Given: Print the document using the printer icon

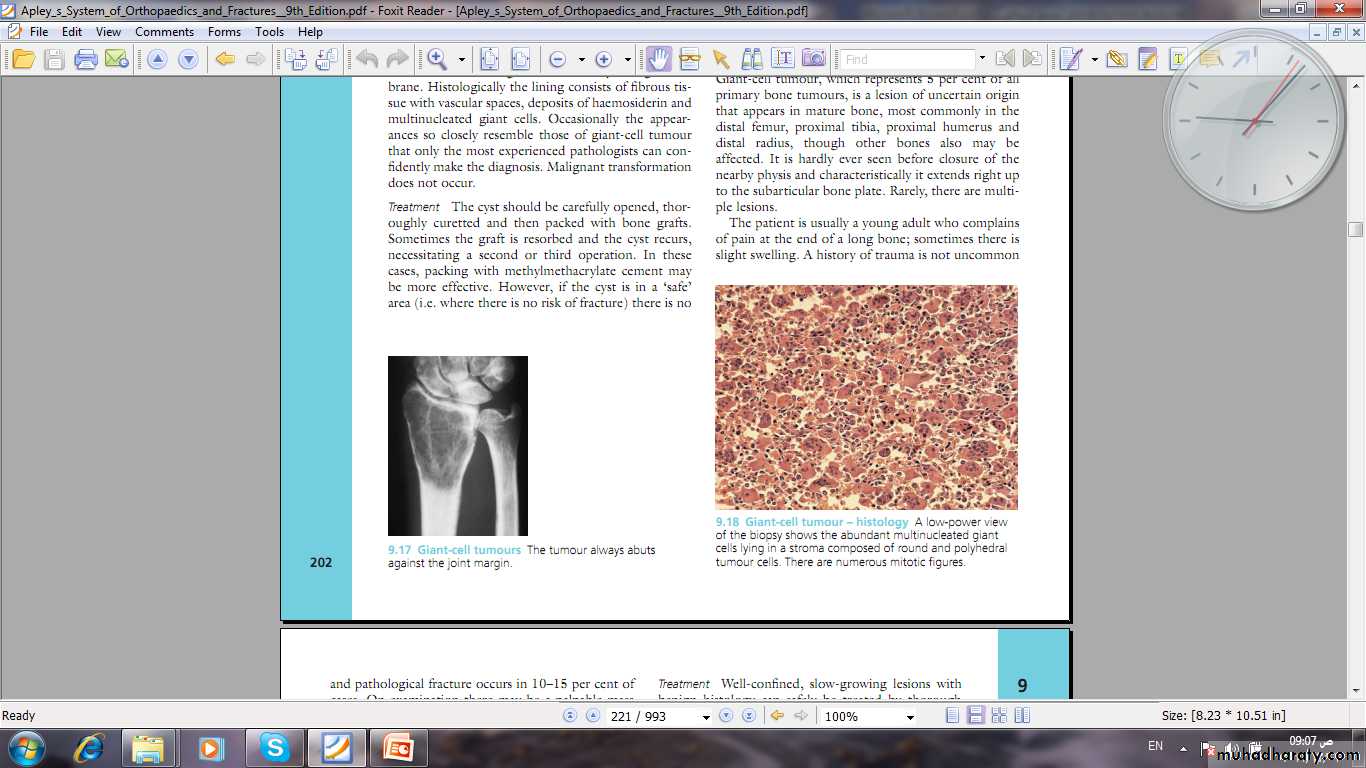Looking at the screenshot, I should click(x=86, y=59).
